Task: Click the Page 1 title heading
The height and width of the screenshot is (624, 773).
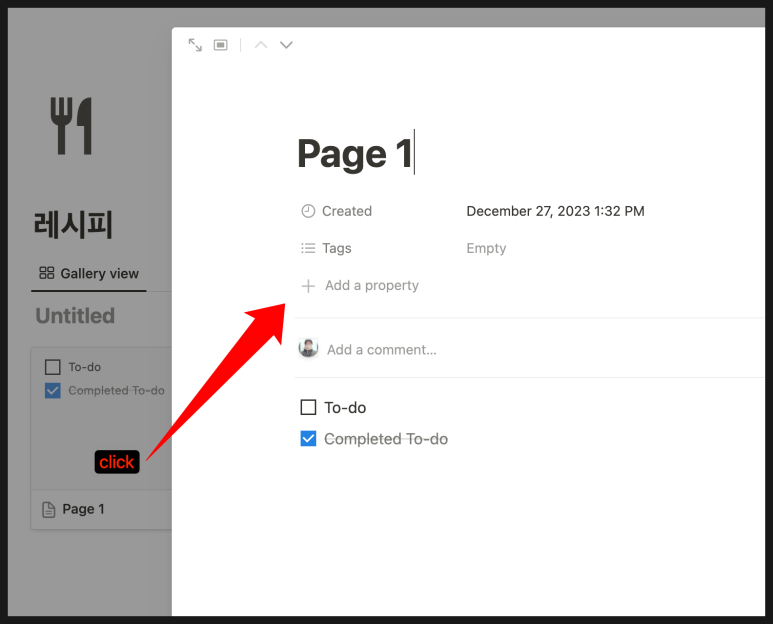Action: (x=355, y=154)
